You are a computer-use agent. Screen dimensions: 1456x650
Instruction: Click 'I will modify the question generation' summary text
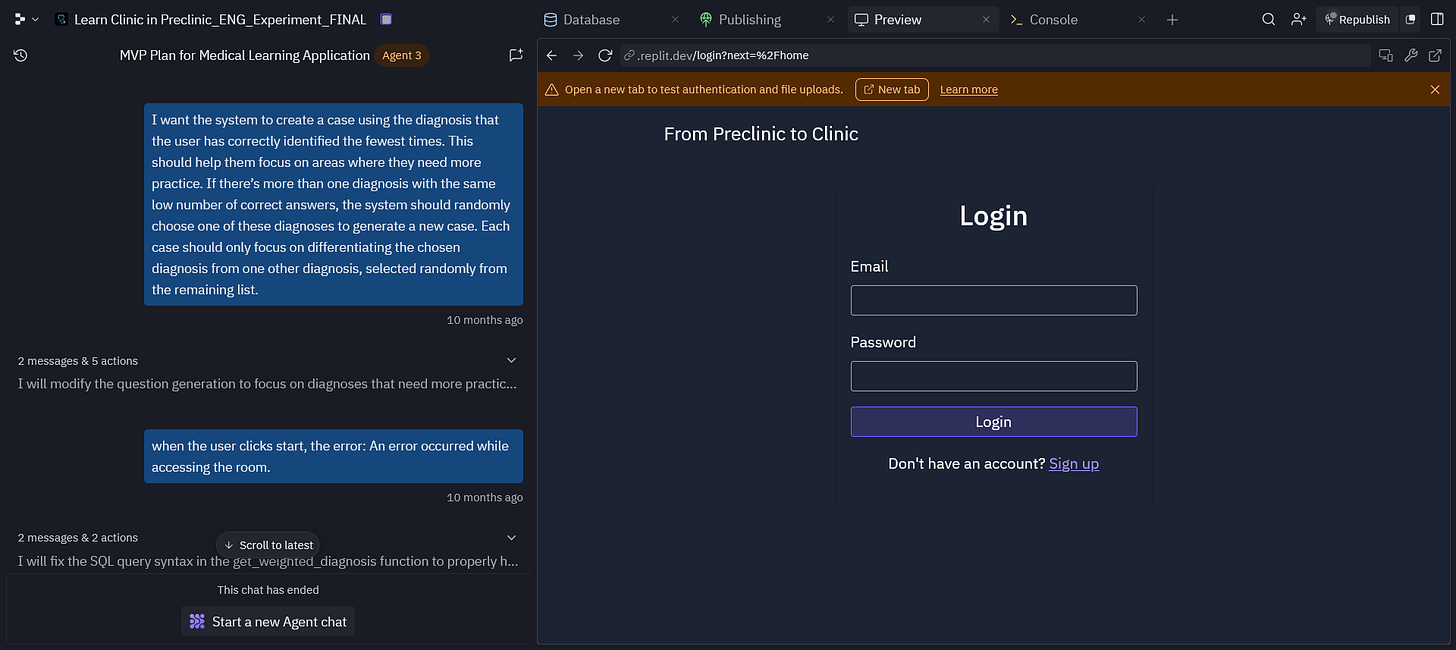(267, 384)
